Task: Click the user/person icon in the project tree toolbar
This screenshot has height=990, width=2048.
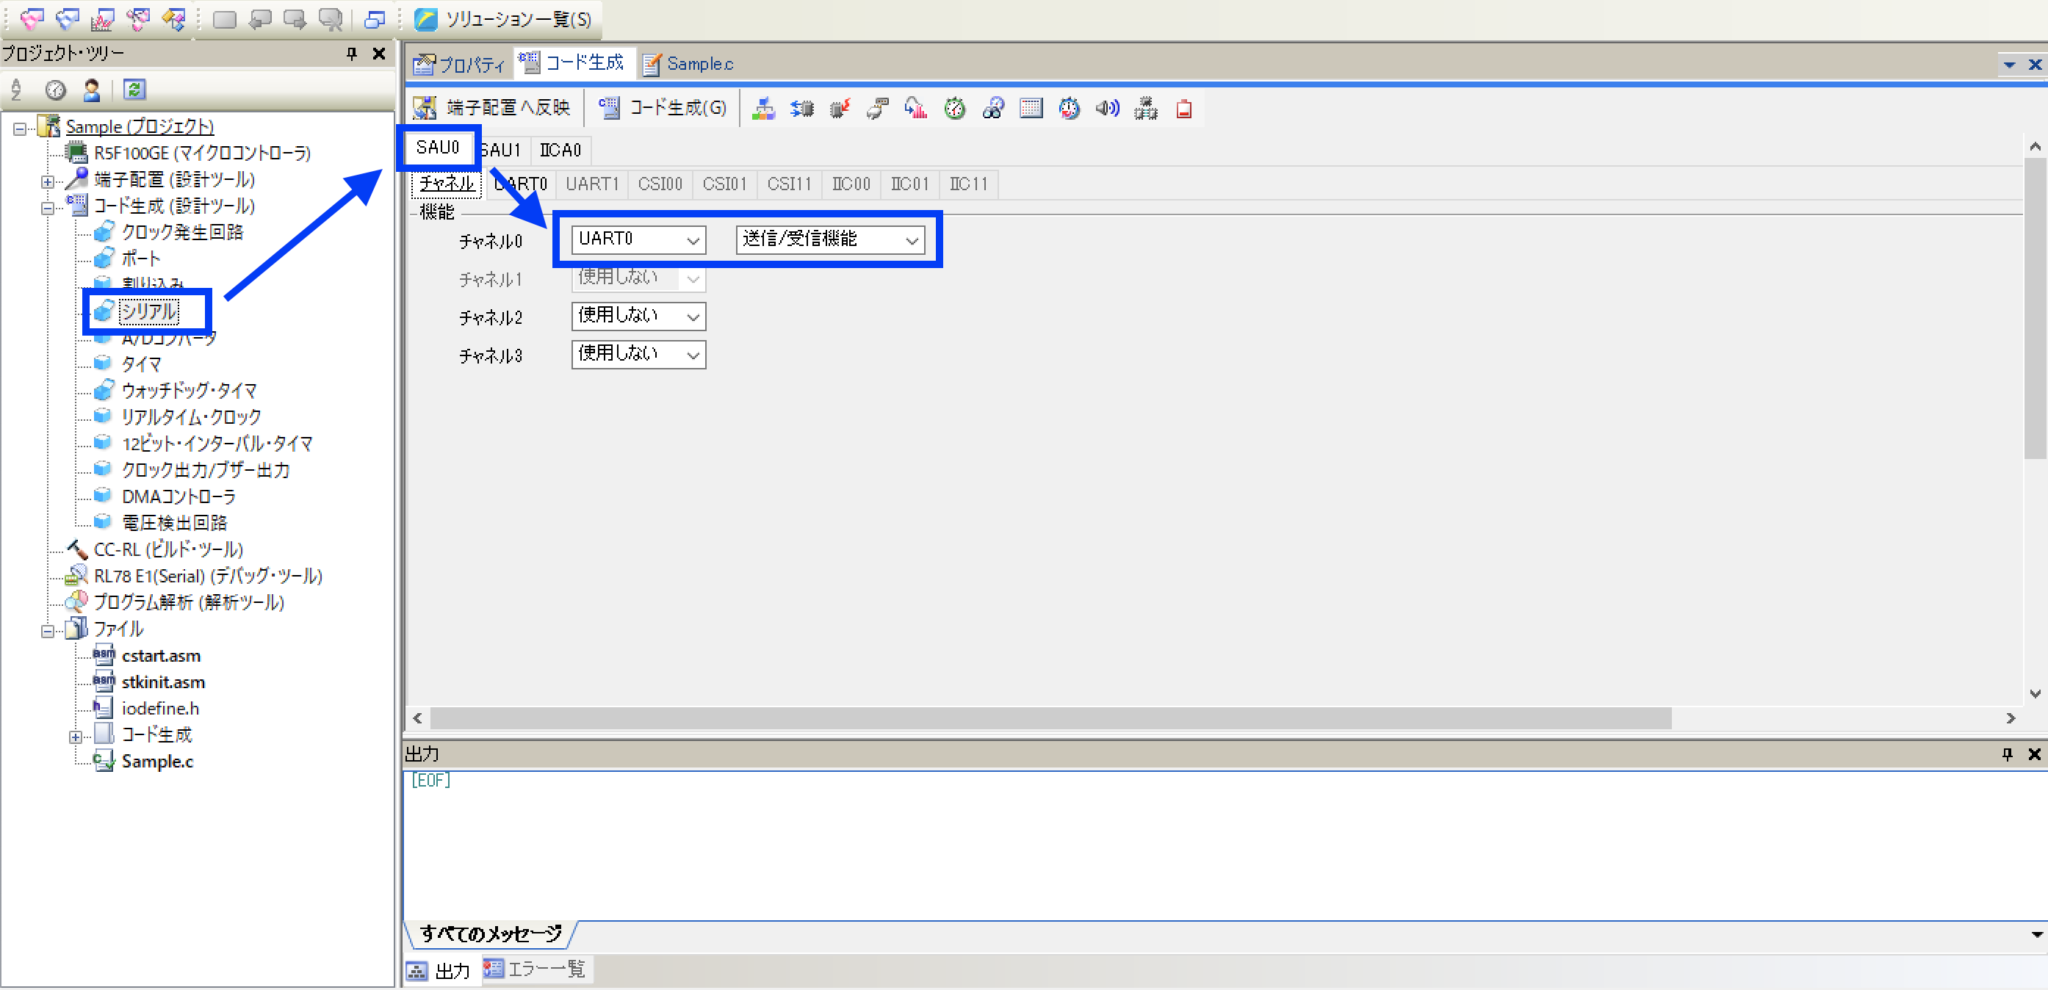Action: pos(91,89)
